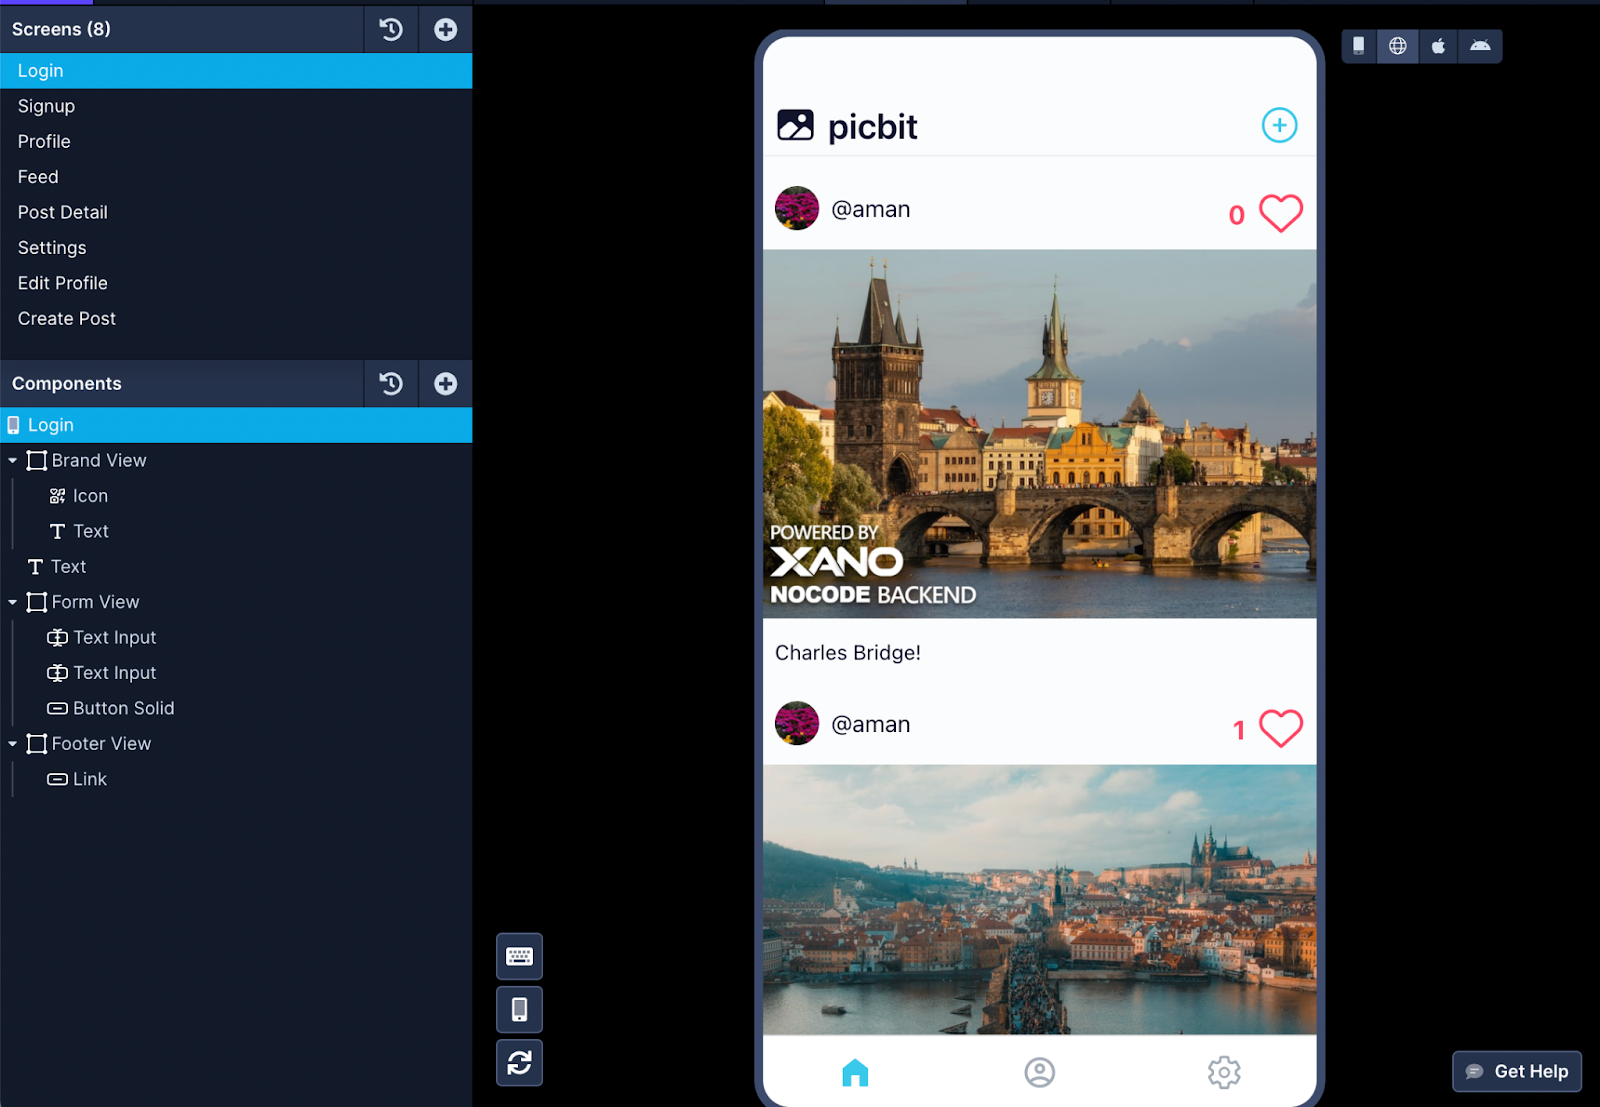1600x1107 pixels.
Task: Toggle the keyboard preview button
Action: point(519,956)
